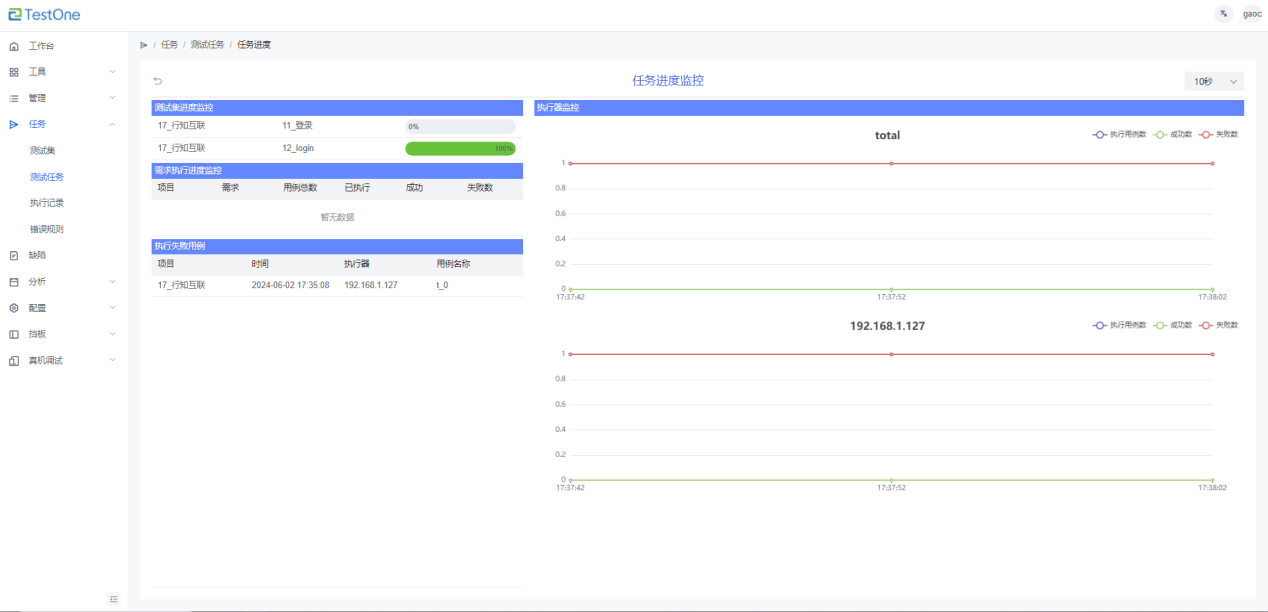The width and height of the screenshot is (1268, 612).
Task: Toggle 成功数 legend in 192.168.1.127 chart
Action: [1172, 325]
